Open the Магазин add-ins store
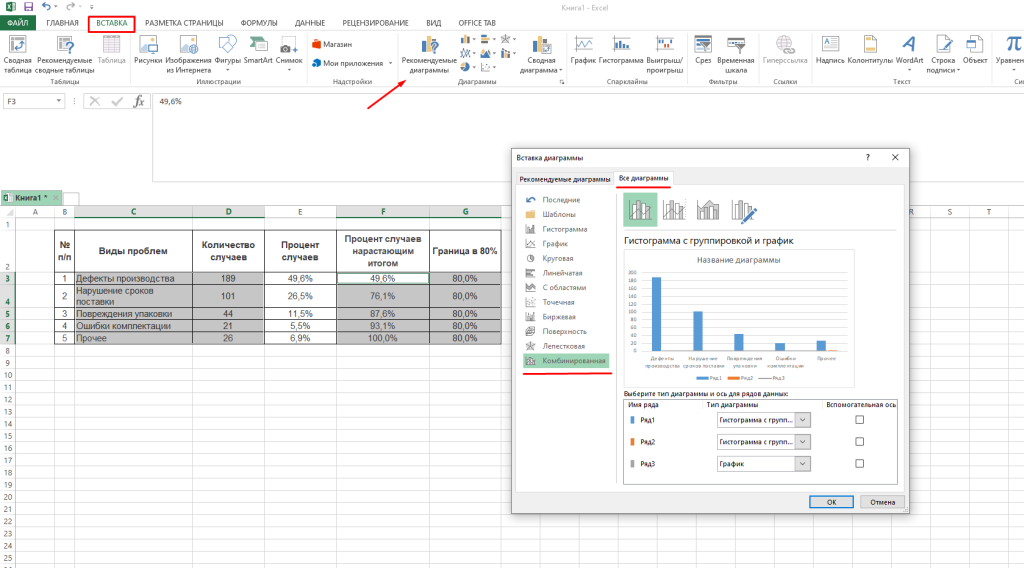This screenshot has height=568, width=1024. 332,44
